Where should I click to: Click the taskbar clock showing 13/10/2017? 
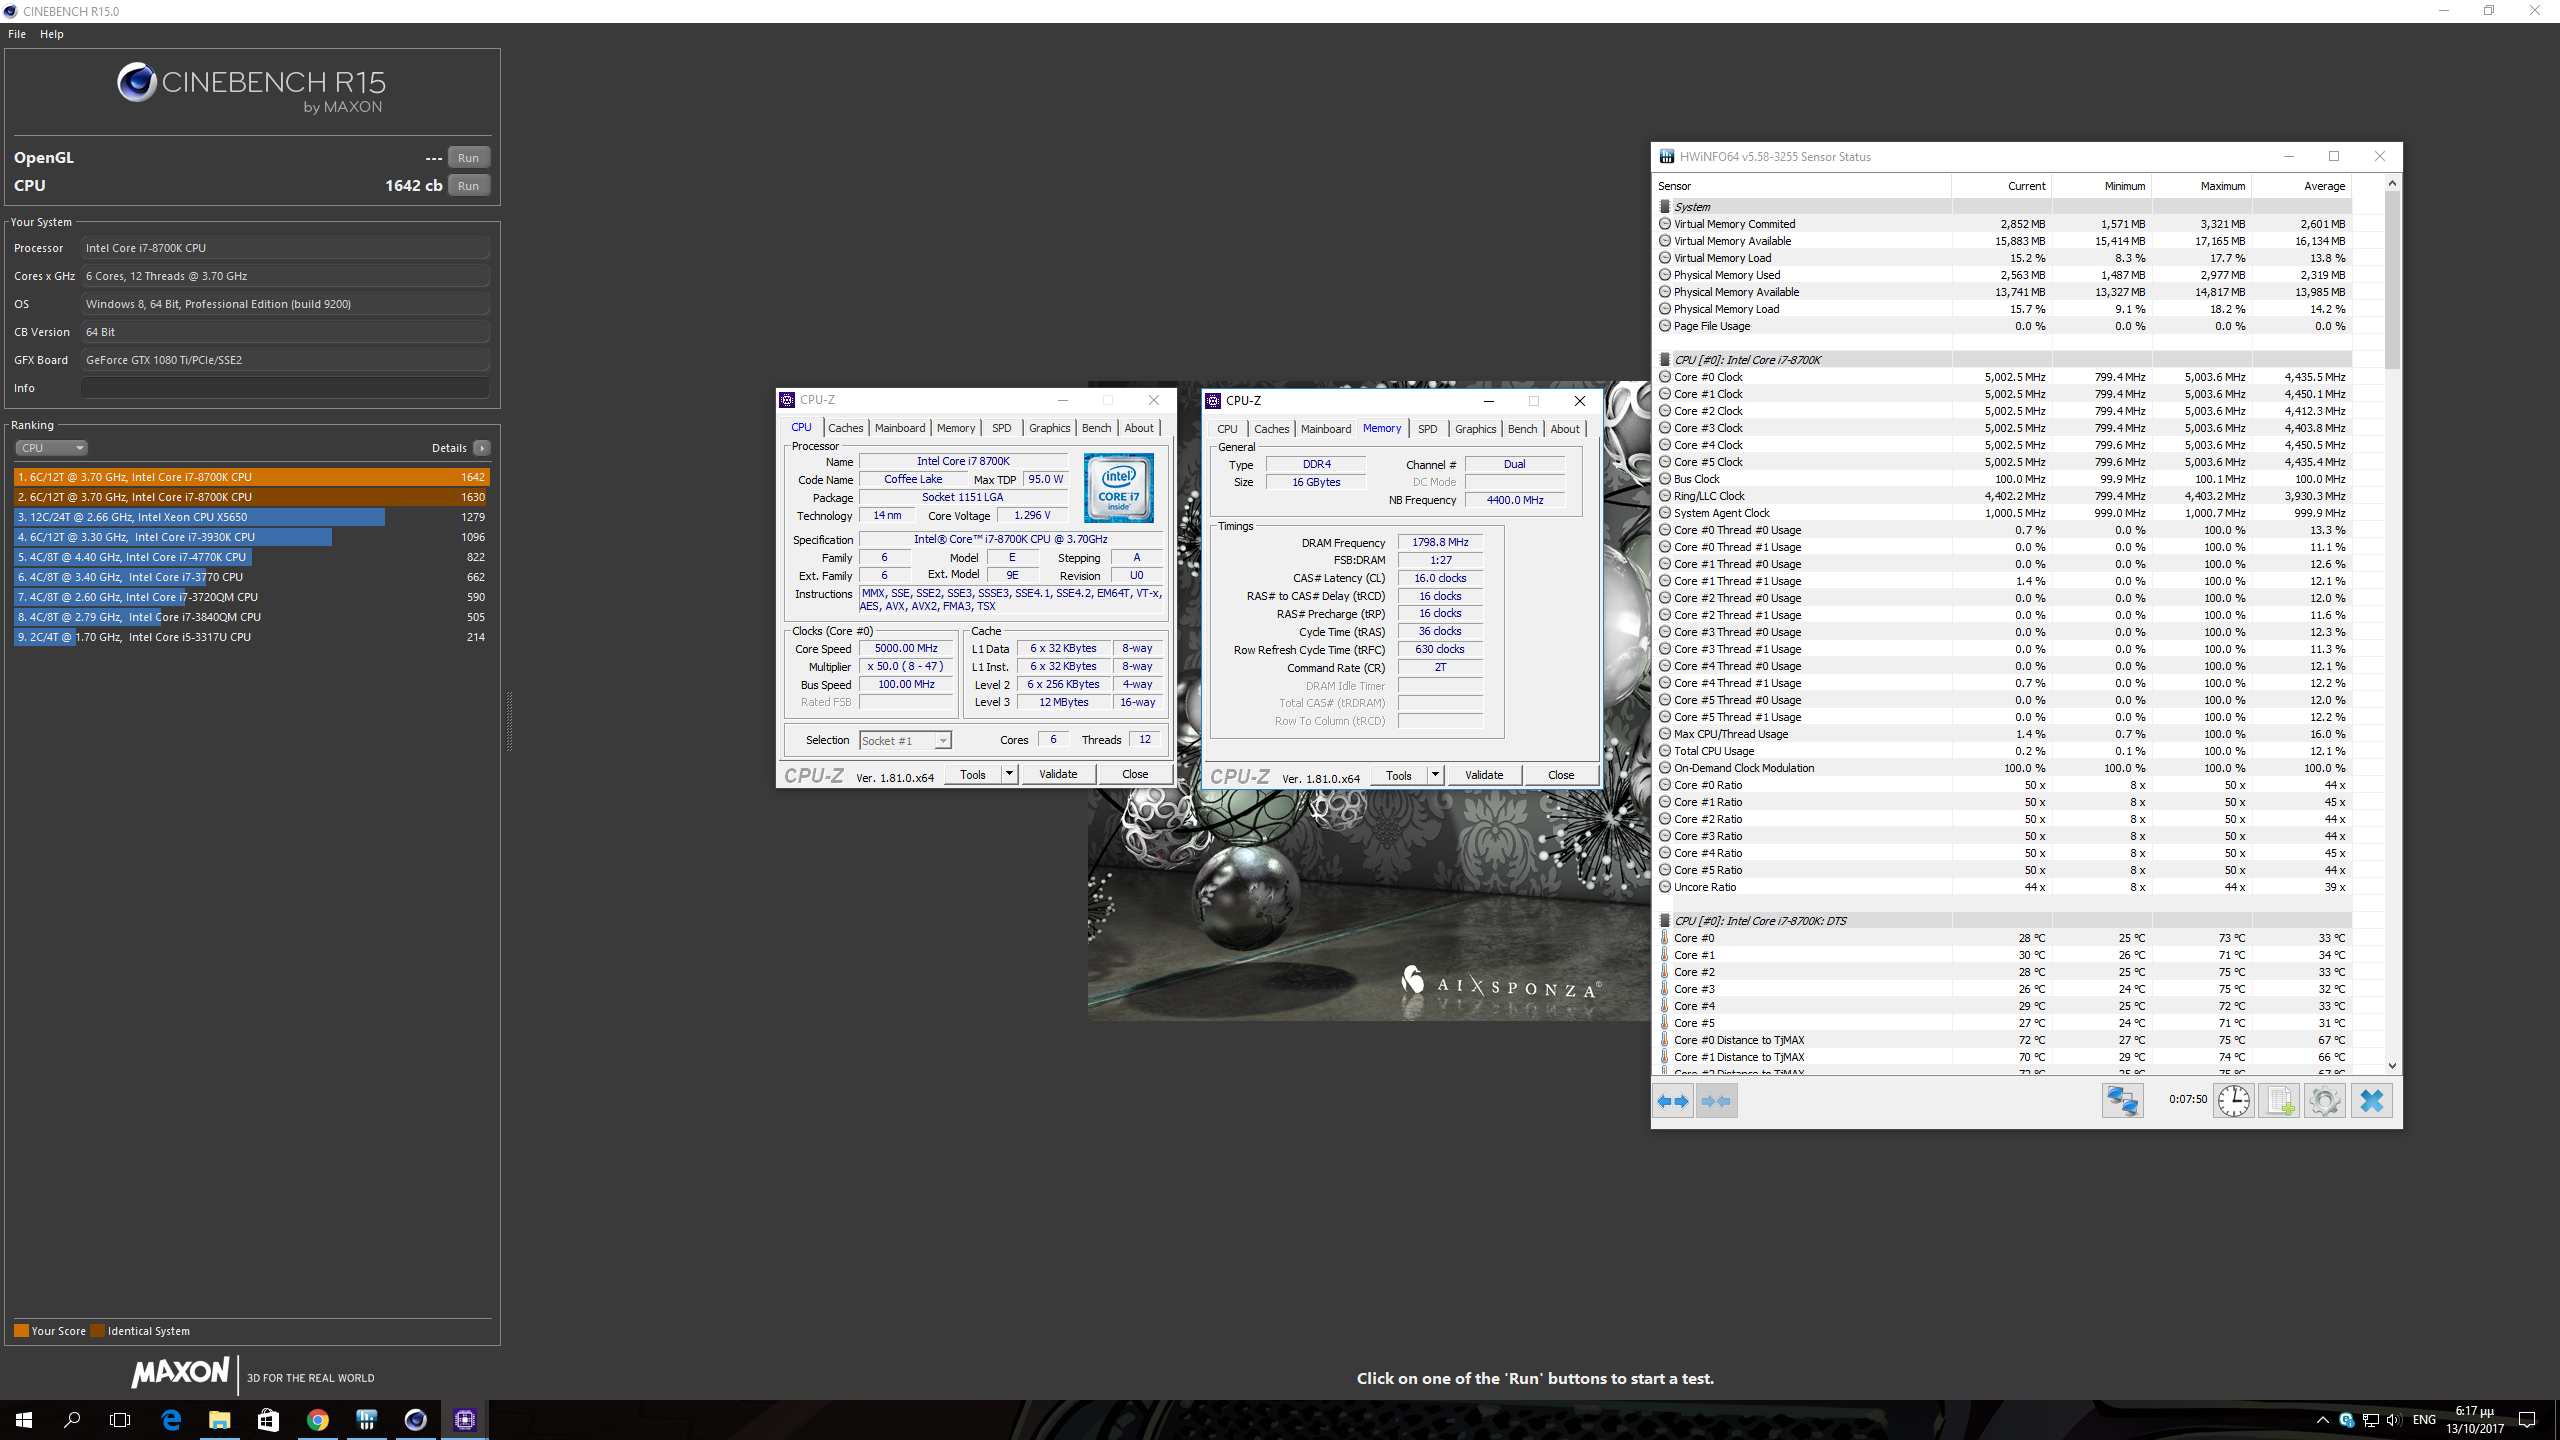pyautogui.click(x=2475, y=1420)
